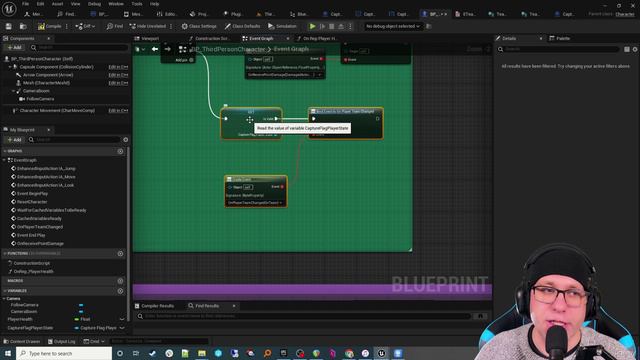This screenshot has width=640, height=360.
Task: Collapse the Camera variables category
Action: pos(4,298)
